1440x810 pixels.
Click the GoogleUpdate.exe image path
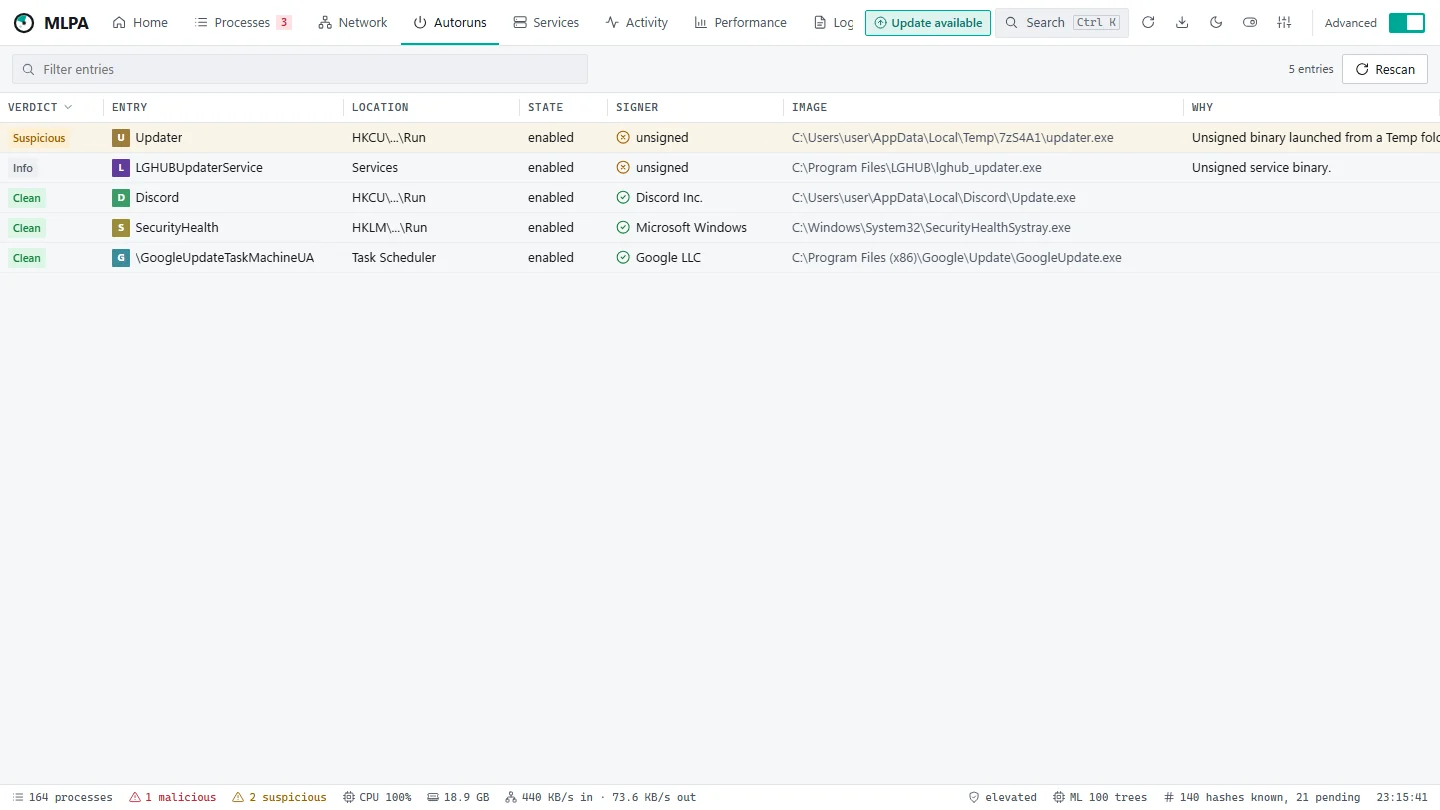point(957,258)
